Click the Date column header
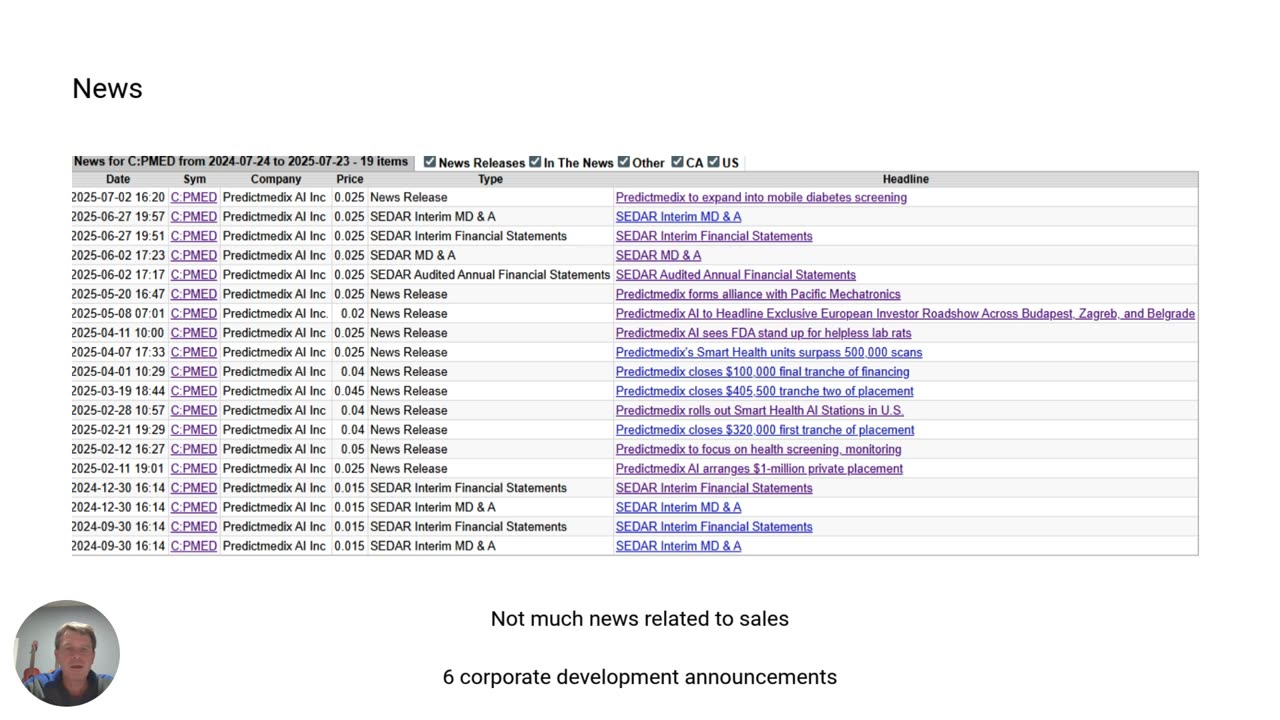Screen dimensions: 1280x720 coord(118,179)
